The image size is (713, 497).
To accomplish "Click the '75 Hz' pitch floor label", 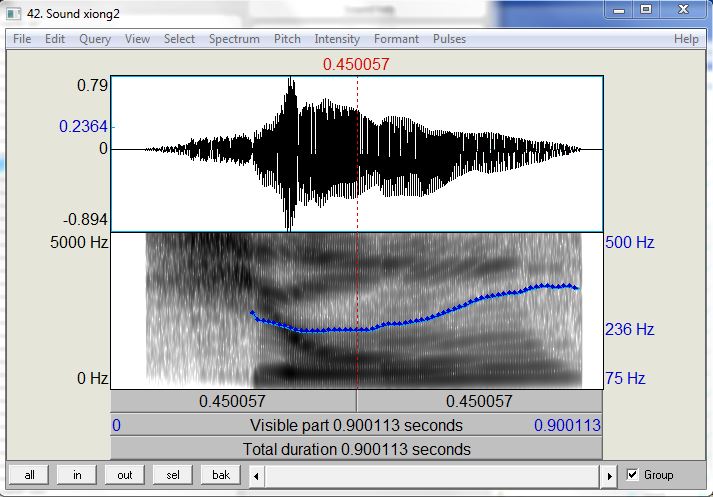I will [x=625, y=378].
